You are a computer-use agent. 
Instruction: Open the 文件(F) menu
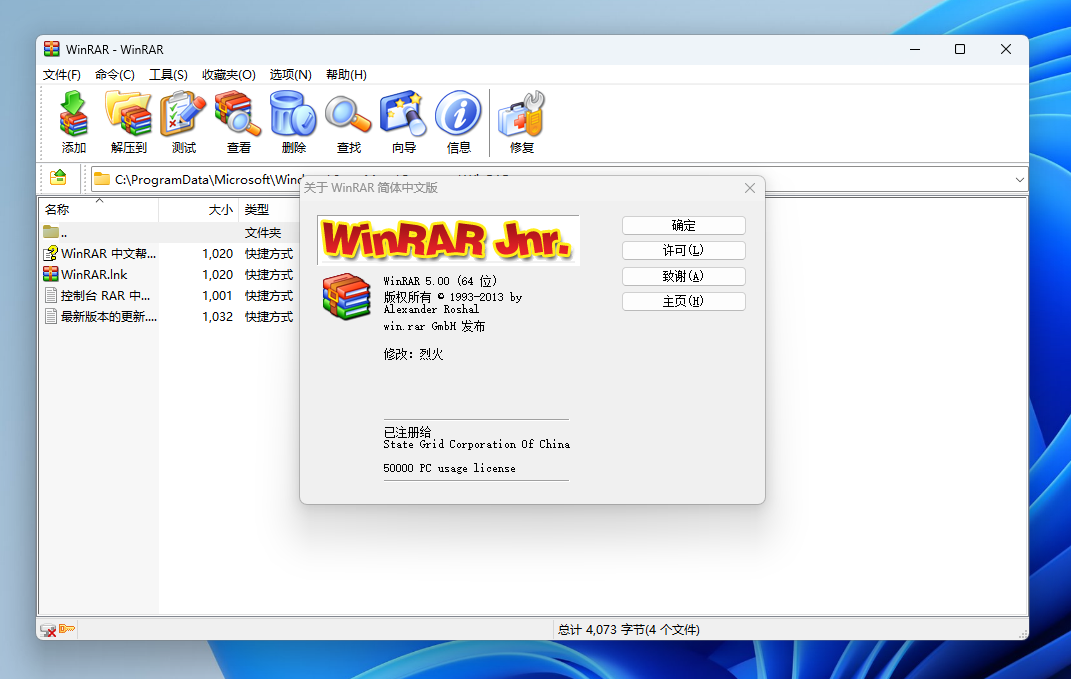(x=61, y=74)
